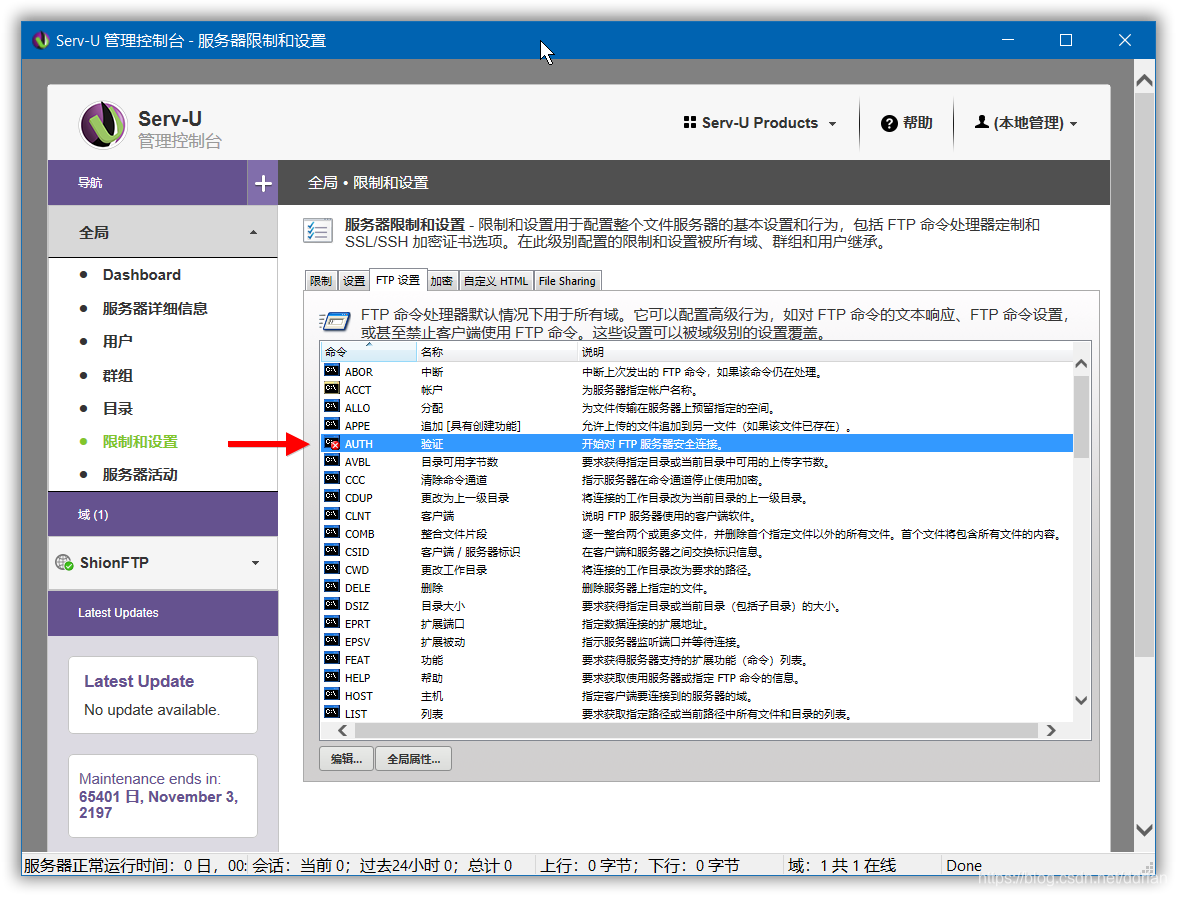Open the File Sharing tab

point(567,281)
